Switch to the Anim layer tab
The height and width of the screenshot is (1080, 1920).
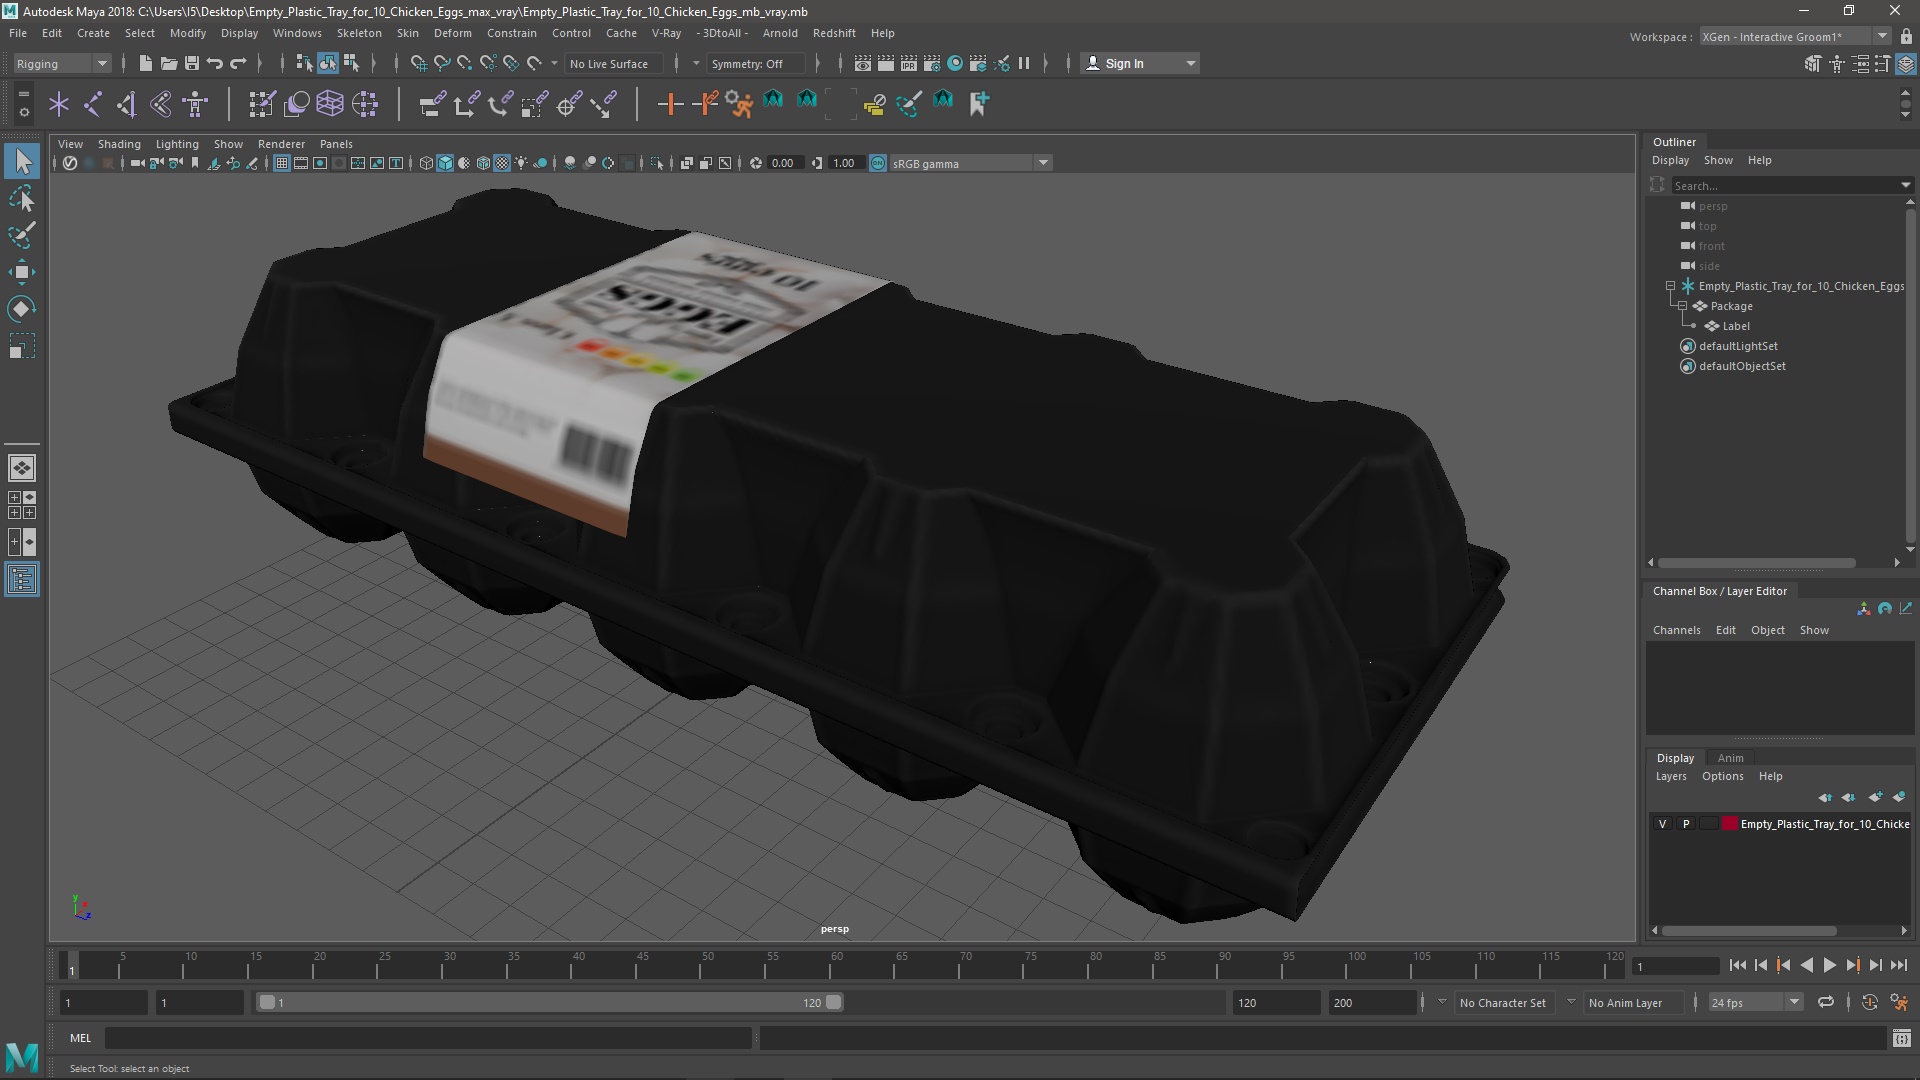1730,758
